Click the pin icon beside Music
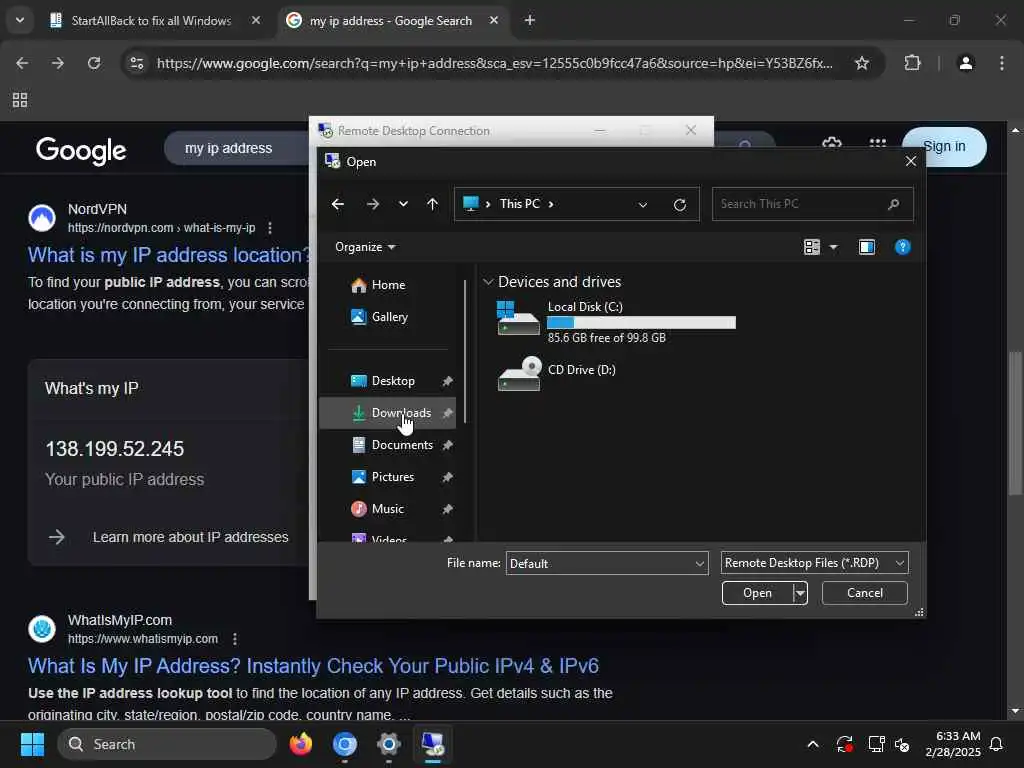The height and width of the screenshot is (768, 1024). [447, 509]
